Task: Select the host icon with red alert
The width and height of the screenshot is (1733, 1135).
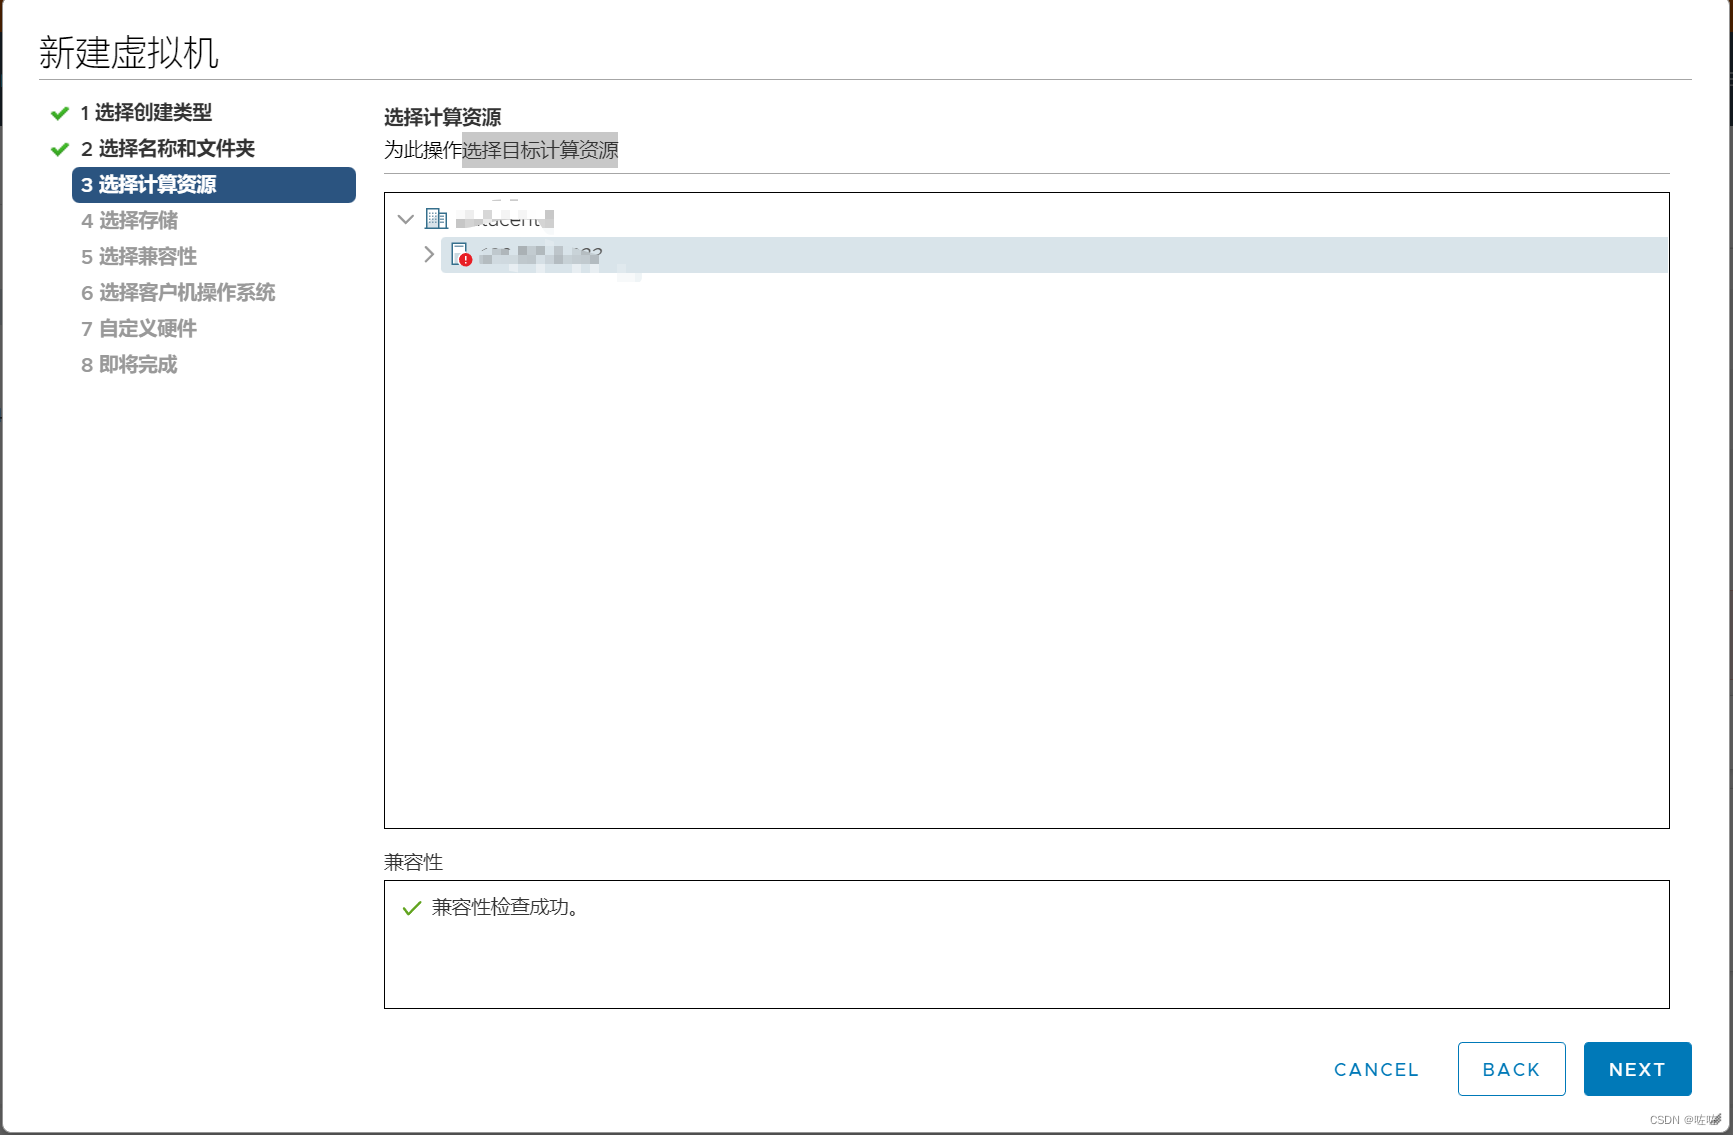Action: [x=461, y=254]
